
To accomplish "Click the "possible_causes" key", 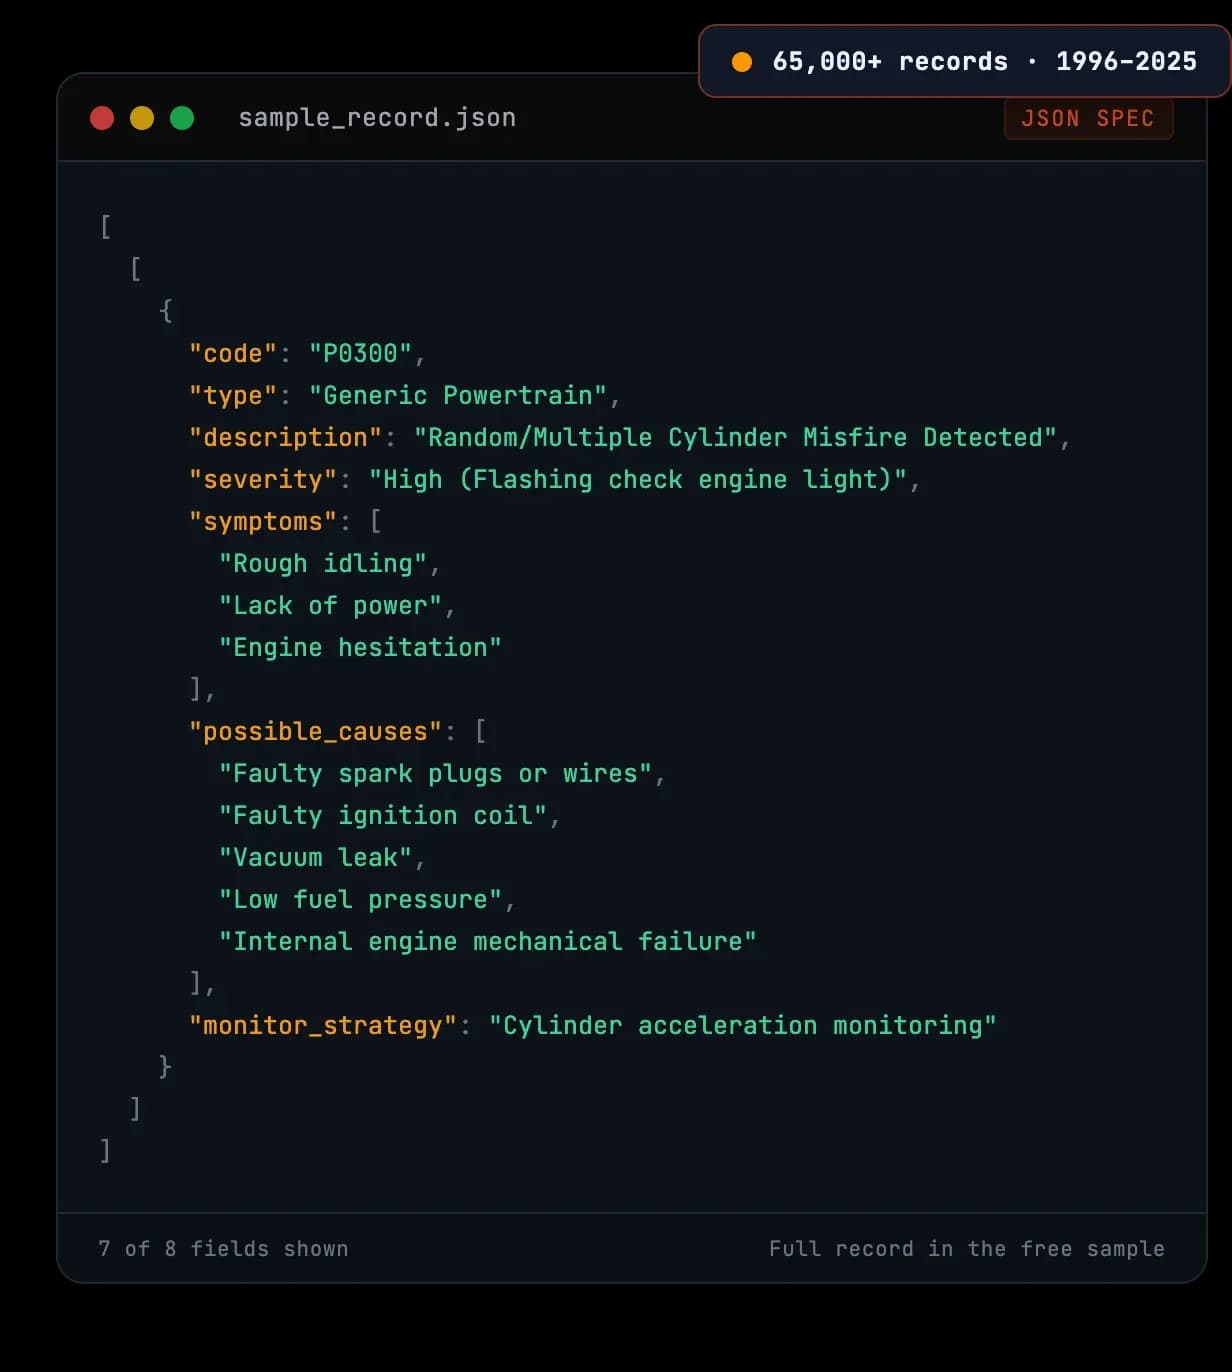I will (x=316, y=731).
